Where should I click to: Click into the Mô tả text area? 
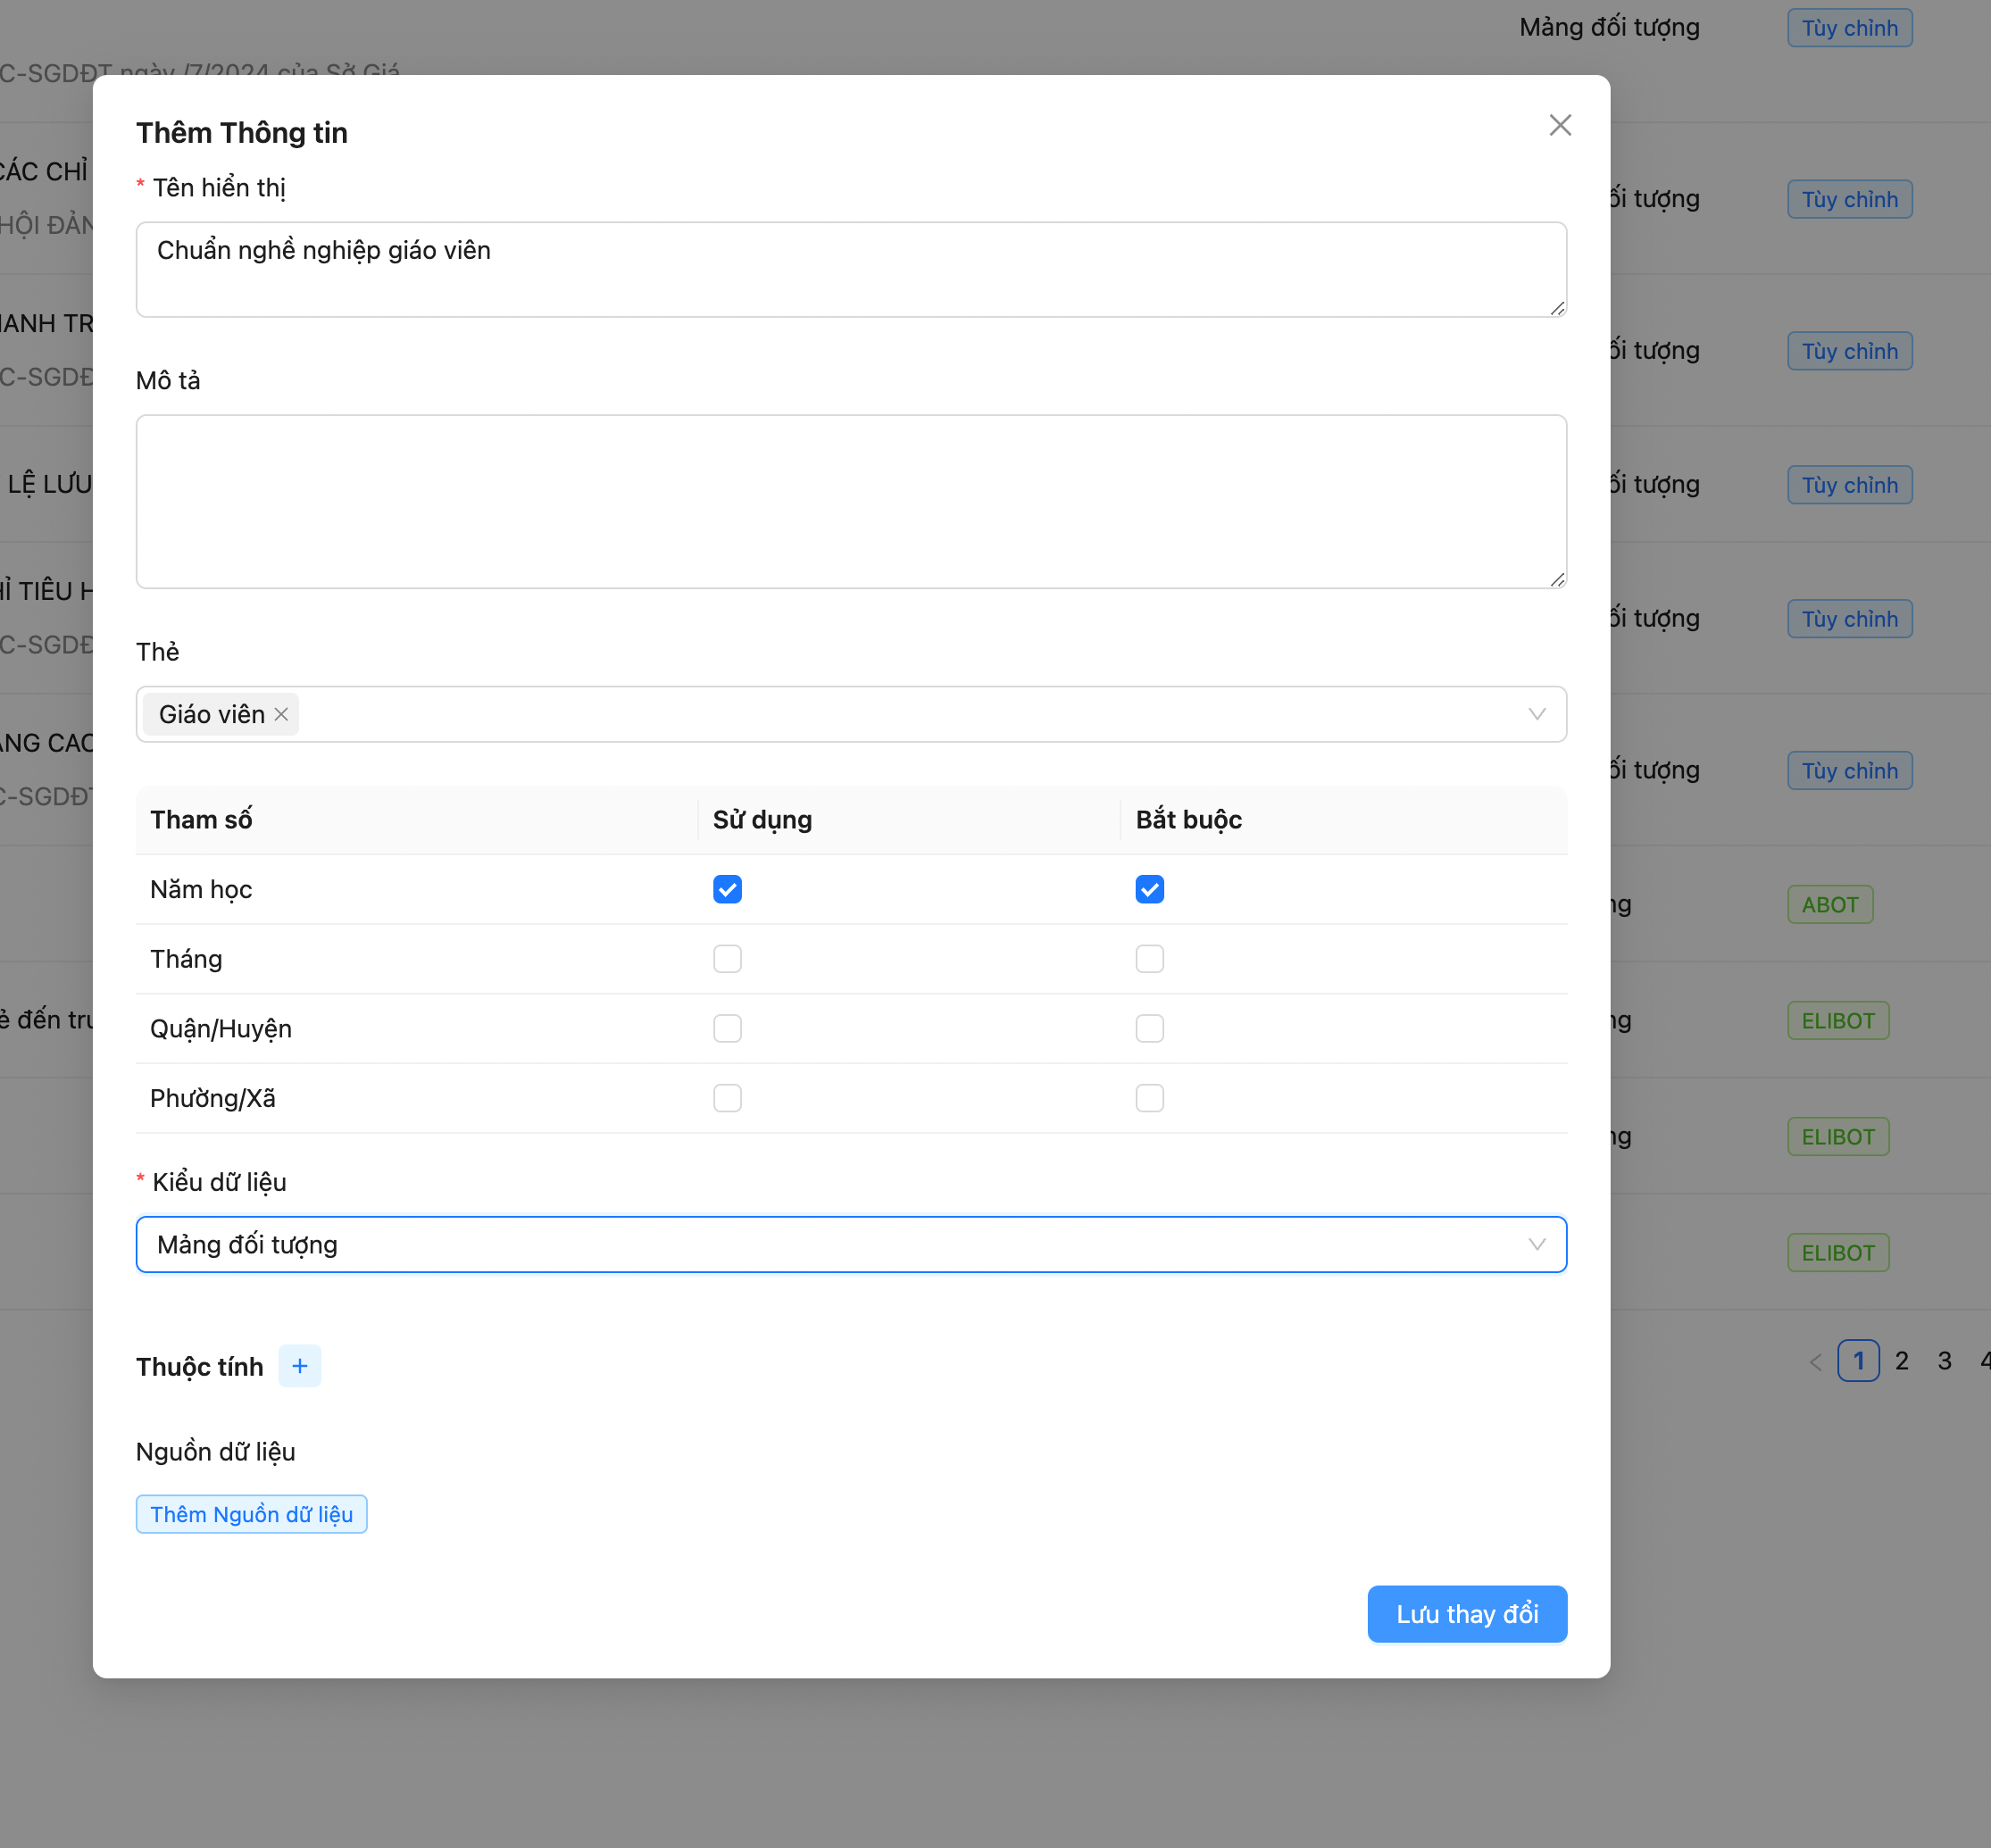pos(850,501)
